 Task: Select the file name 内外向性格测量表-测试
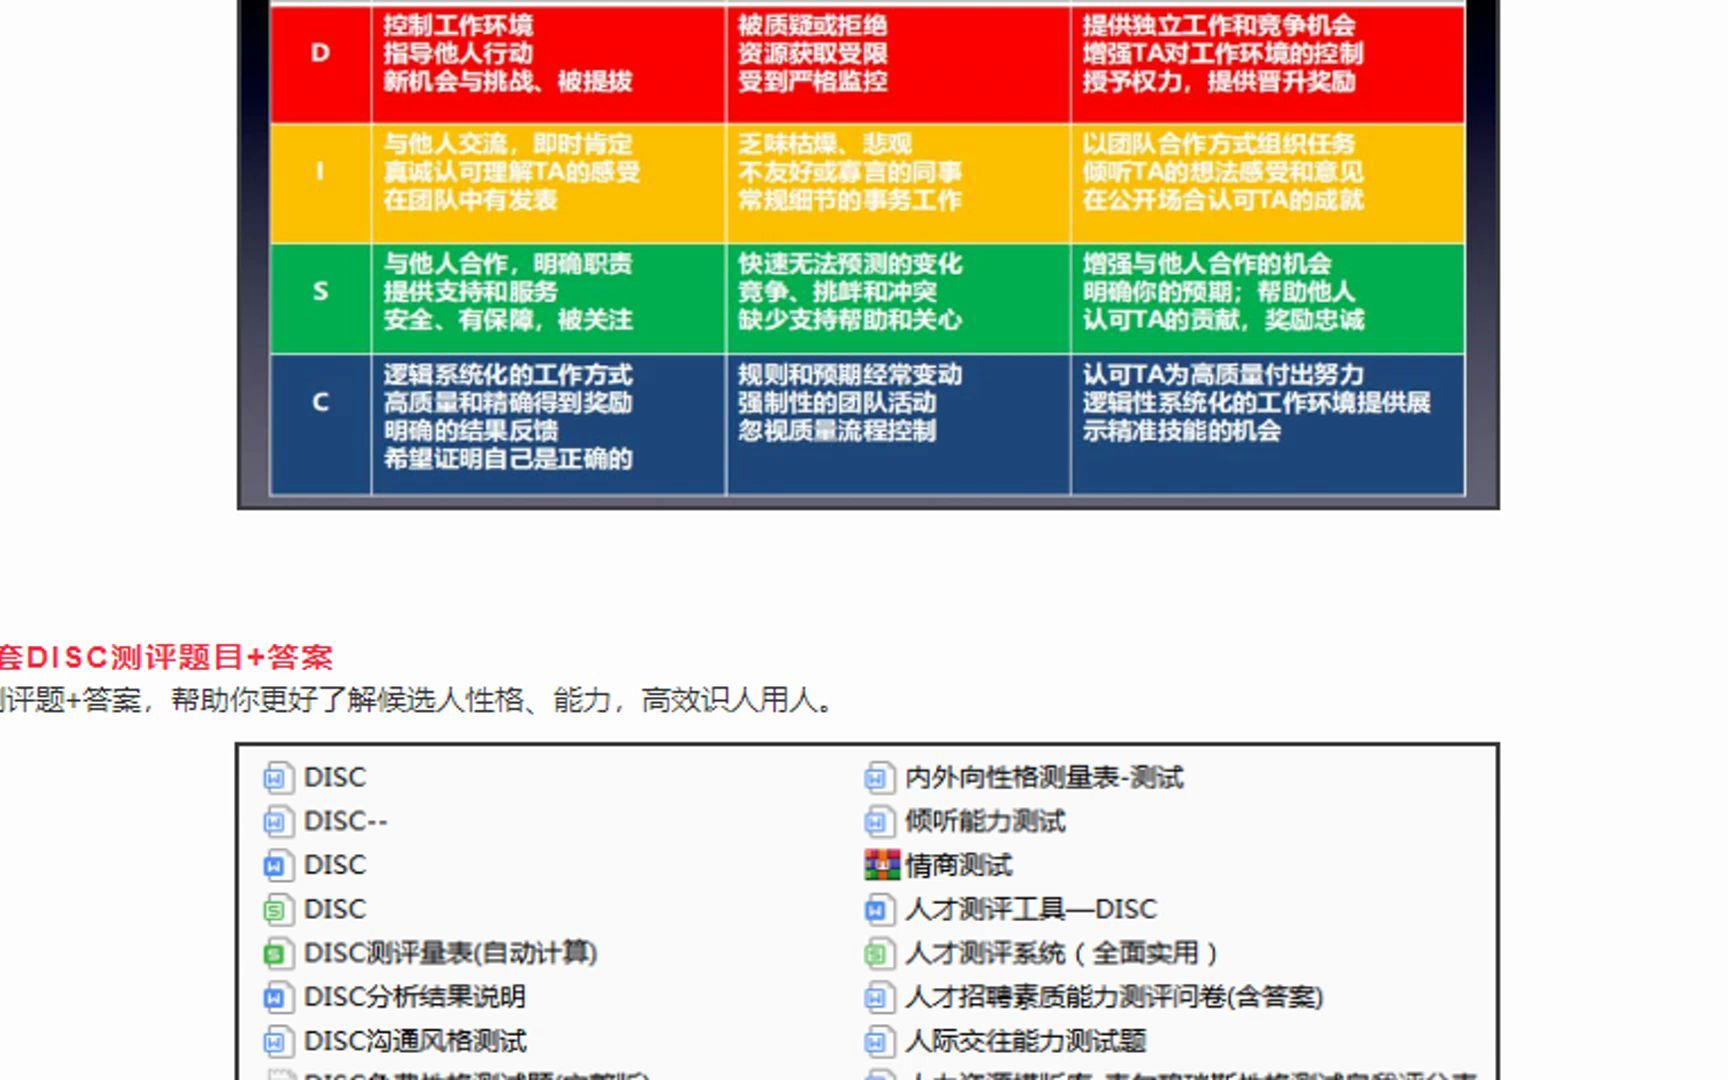[1044, 777]
